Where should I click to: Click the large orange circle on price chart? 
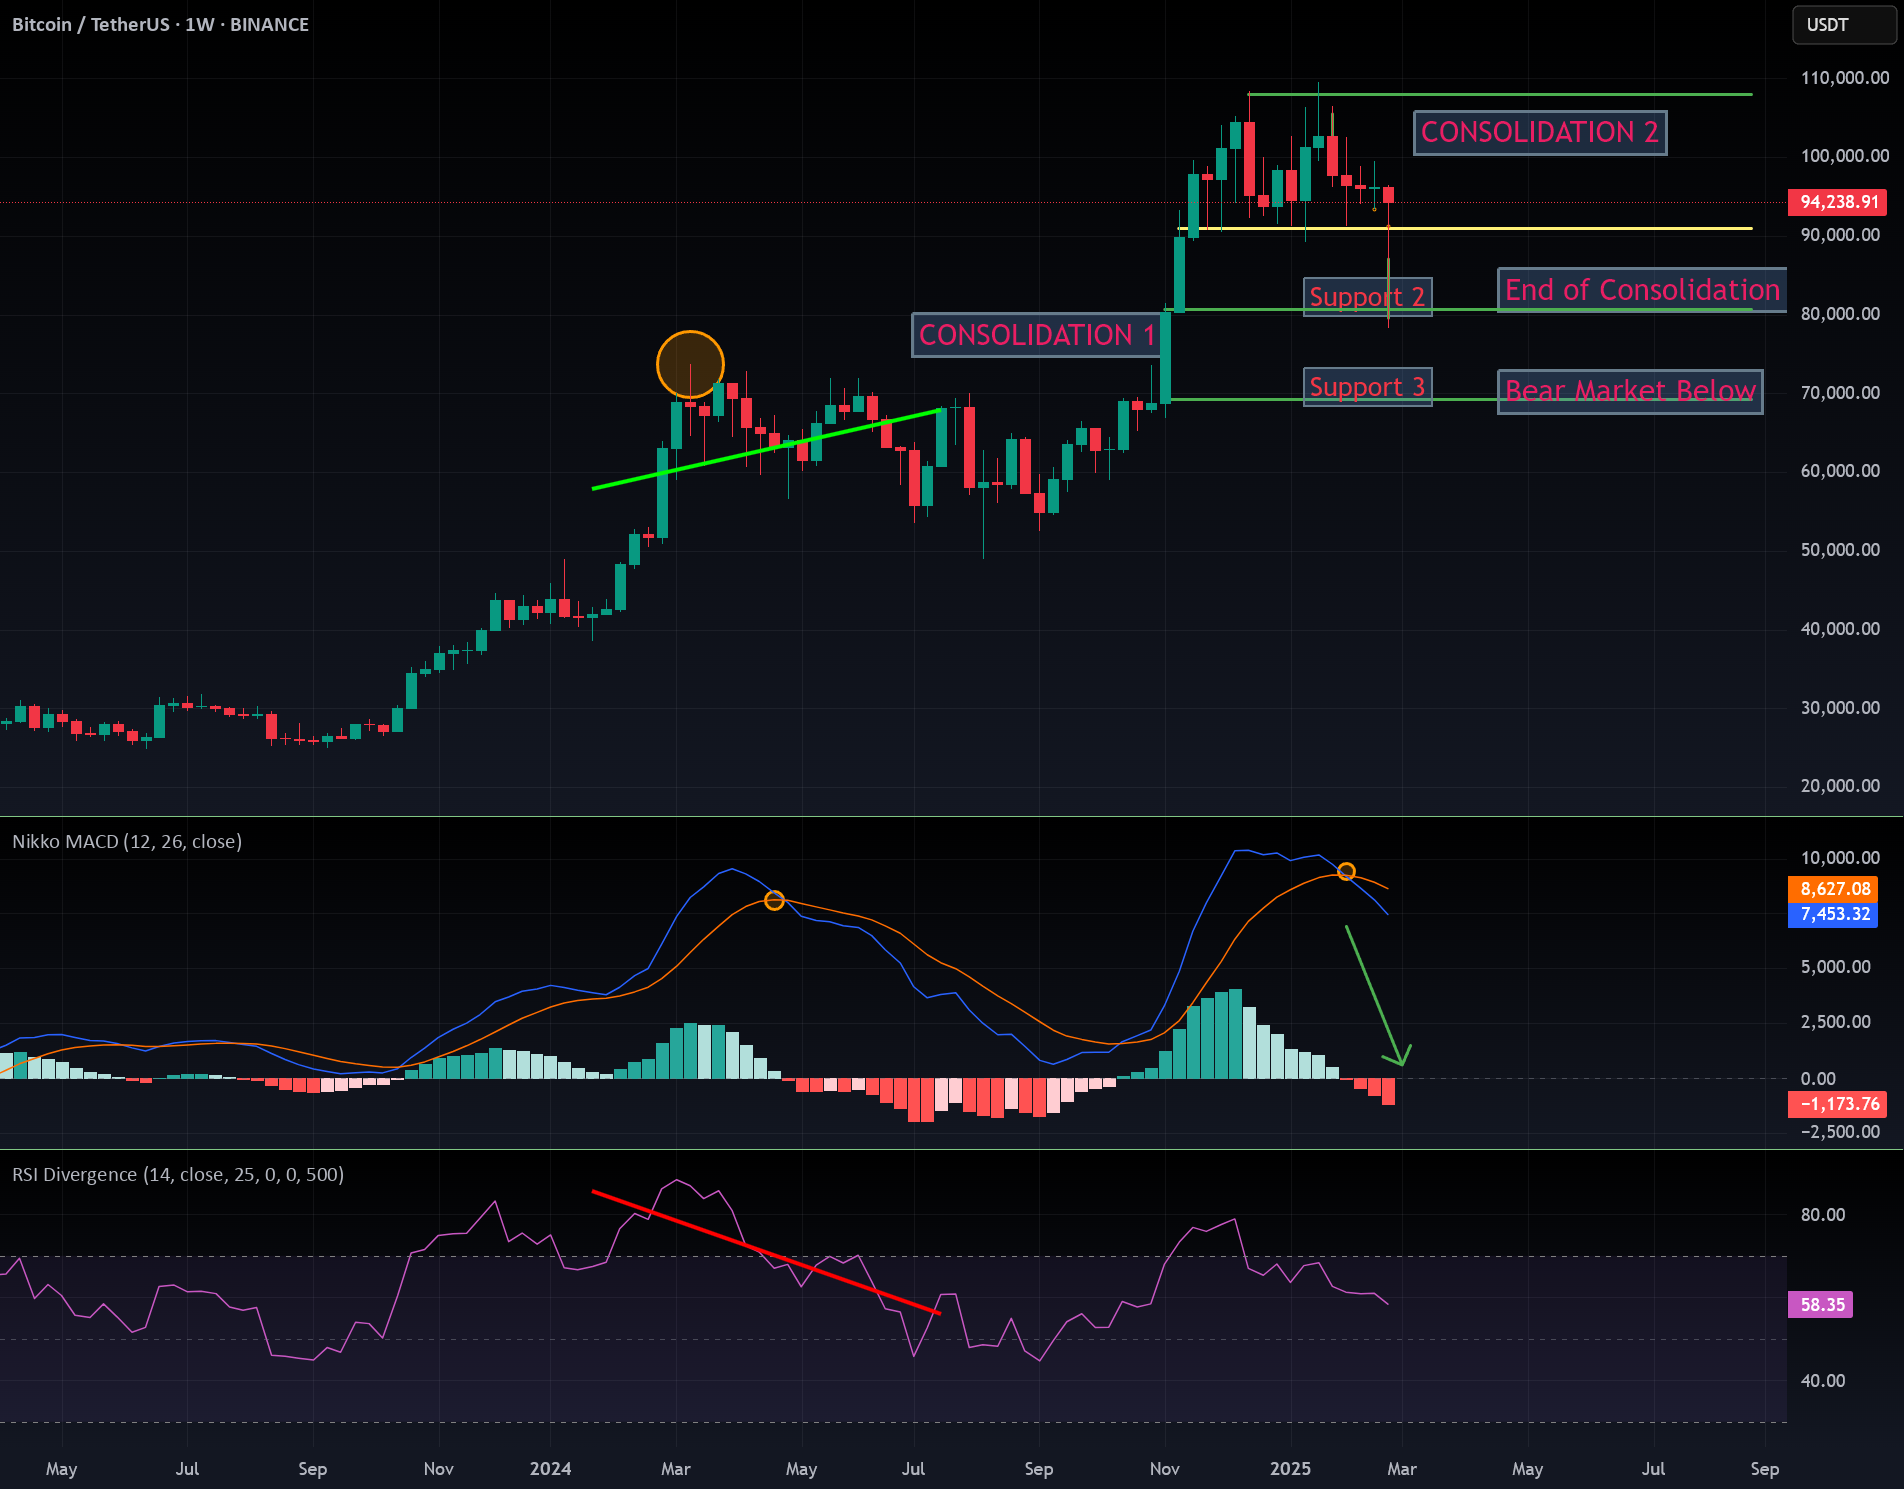pyautogui.click(x=690, y=364)
